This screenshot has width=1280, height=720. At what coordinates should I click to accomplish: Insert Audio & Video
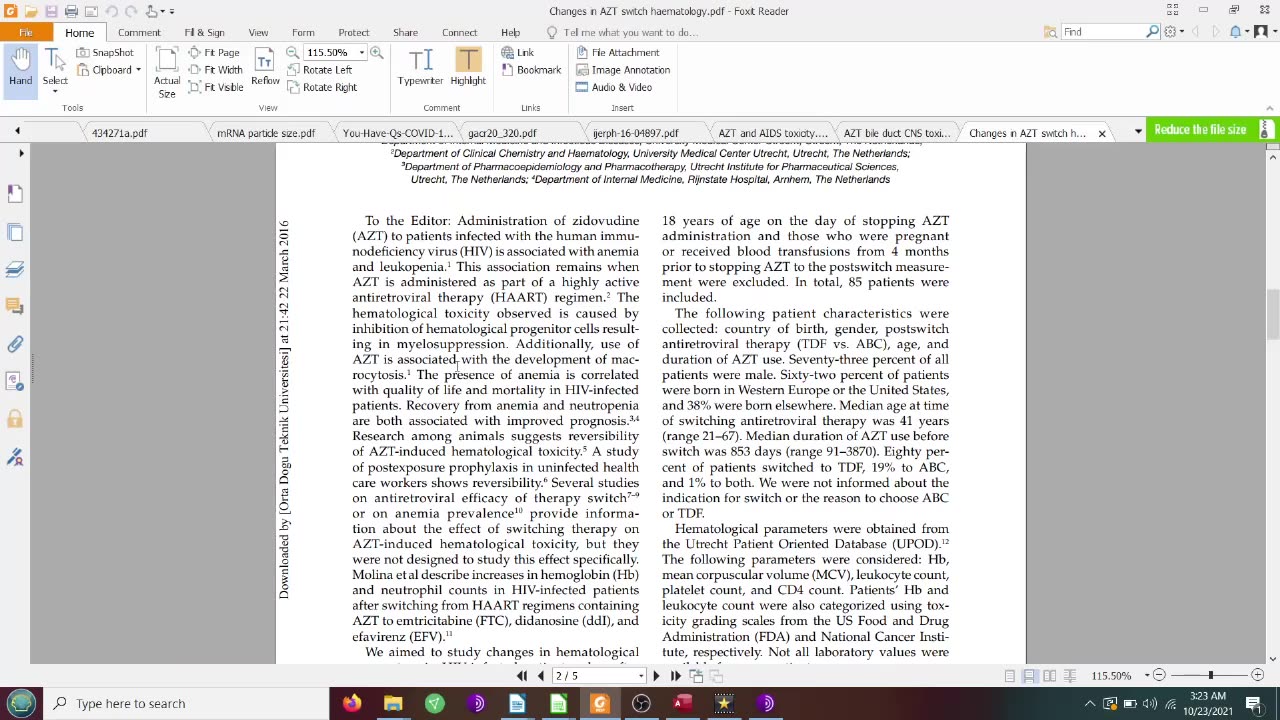coord(613,87)
